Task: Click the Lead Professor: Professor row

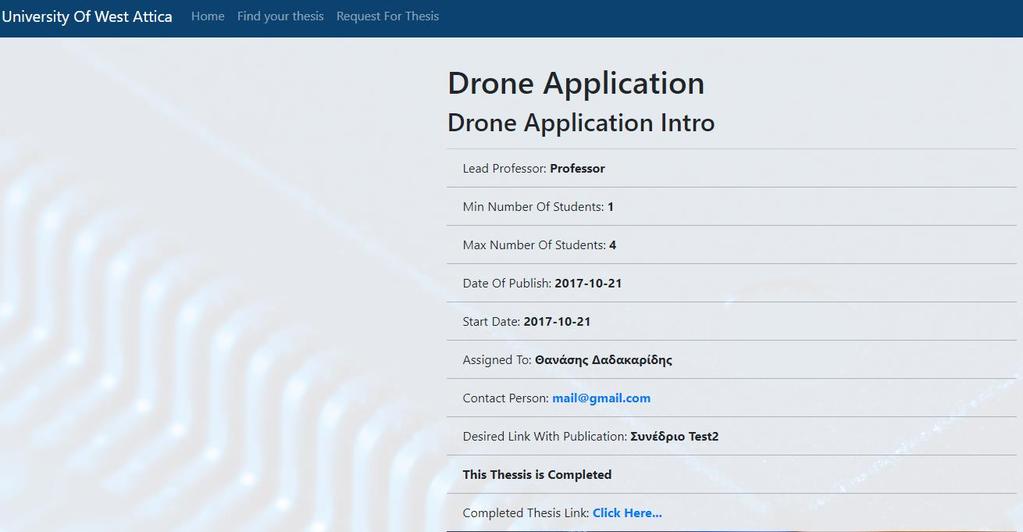Action: [x=731, y=168]
